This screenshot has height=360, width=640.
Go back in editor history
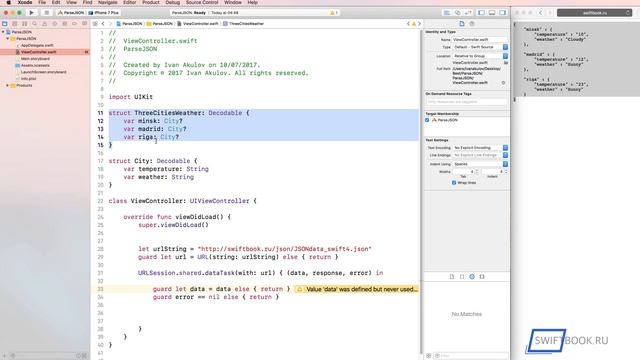click(x=103, y=24)
